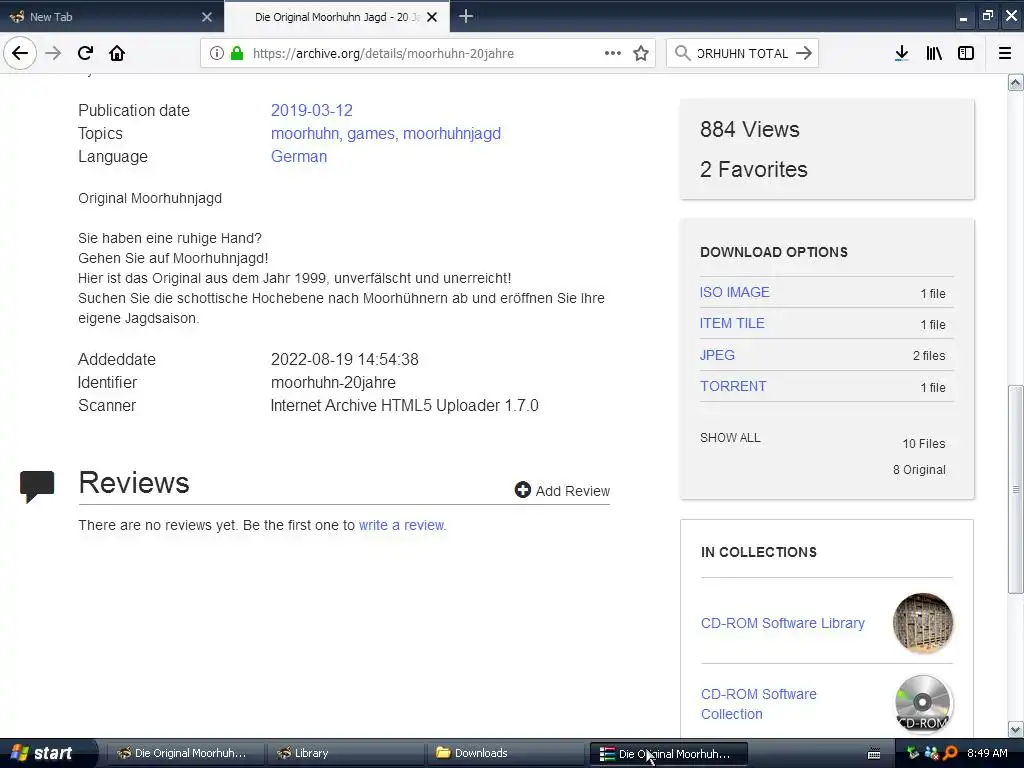Viewport: 1024px width, 768px height.
Task: Click the 884 Views text
Action: [x=750, y=129]
